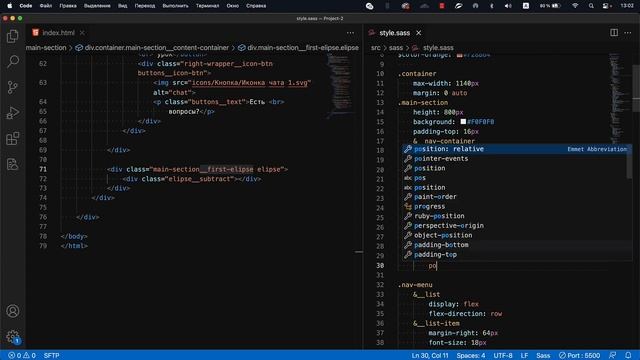Click the orange color swatch on $color-orange line
This screenshot has width=640, height=360.
tap(460, 55)
